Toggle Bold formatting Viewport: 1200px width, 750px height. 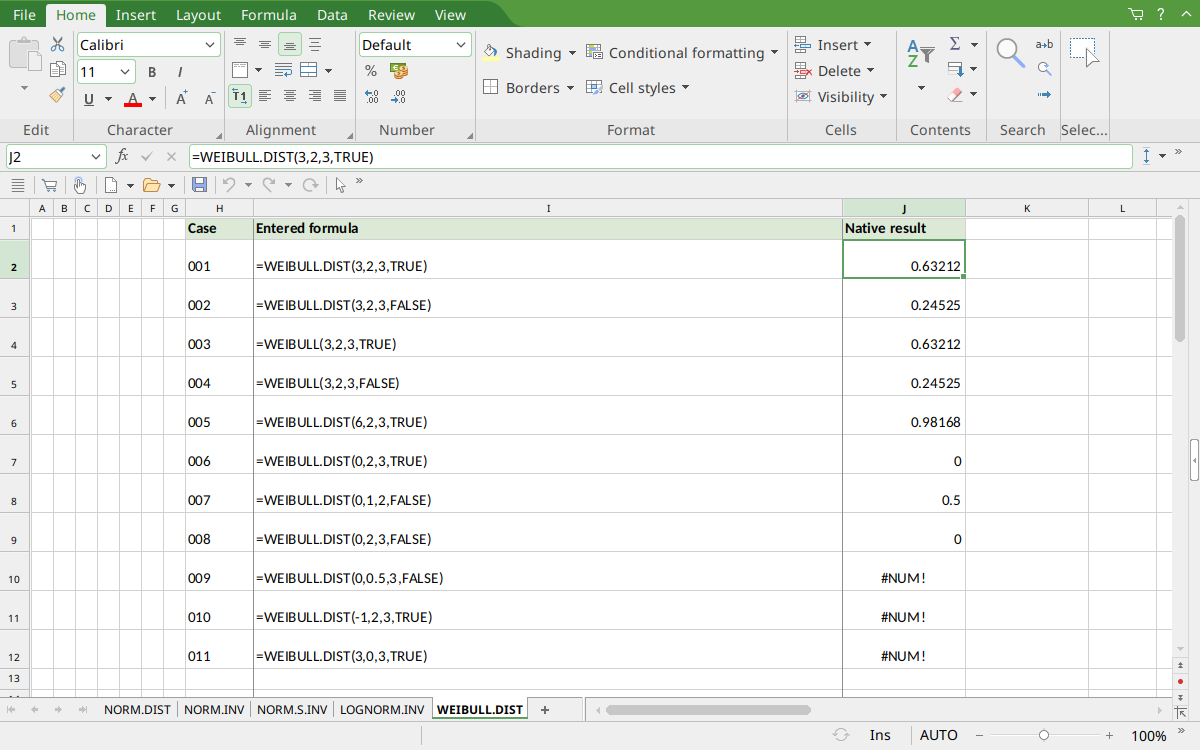pyautogui.click(x=152, y=72)
